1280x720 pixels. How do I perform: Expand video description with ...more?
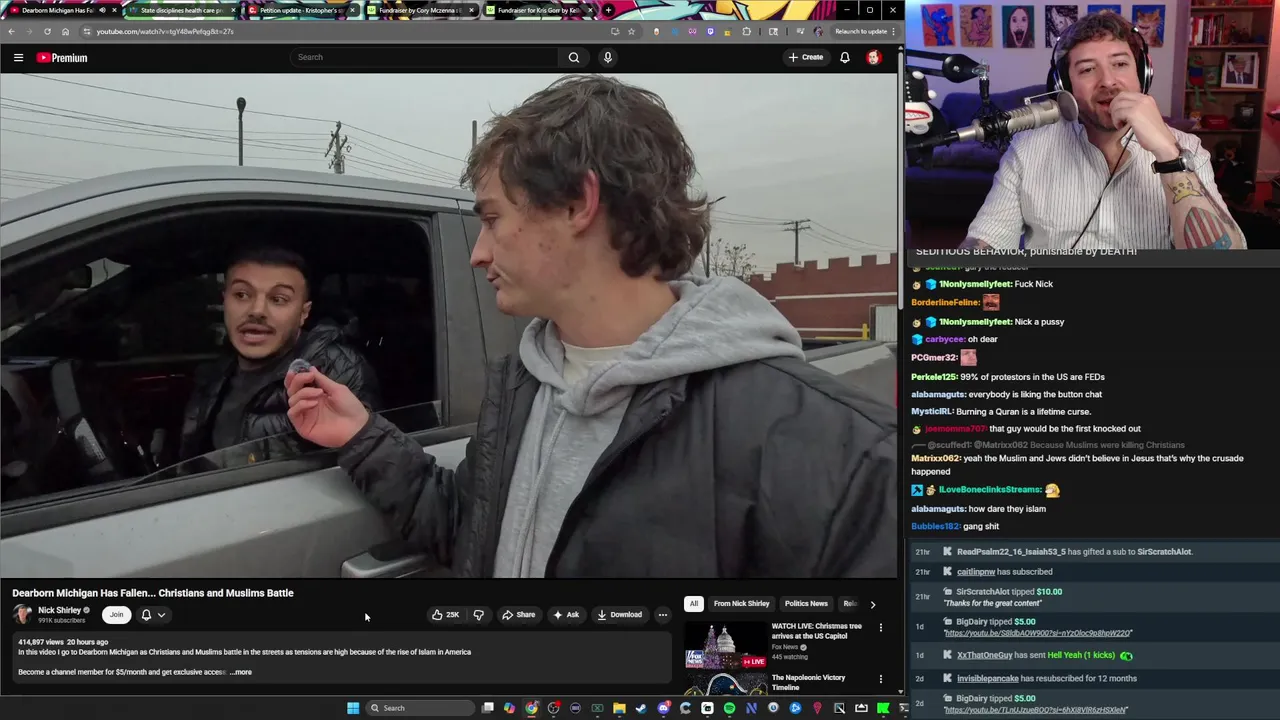coord(241,672)
